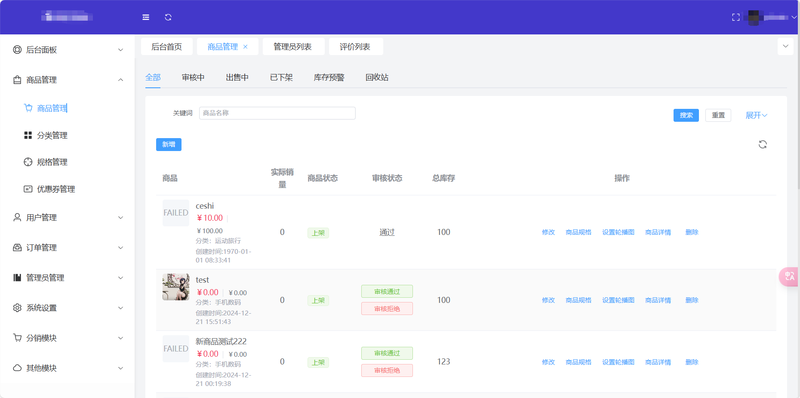Select the 已下架 filter tab
Screen dimensions: 800x398
coord(281,78)
